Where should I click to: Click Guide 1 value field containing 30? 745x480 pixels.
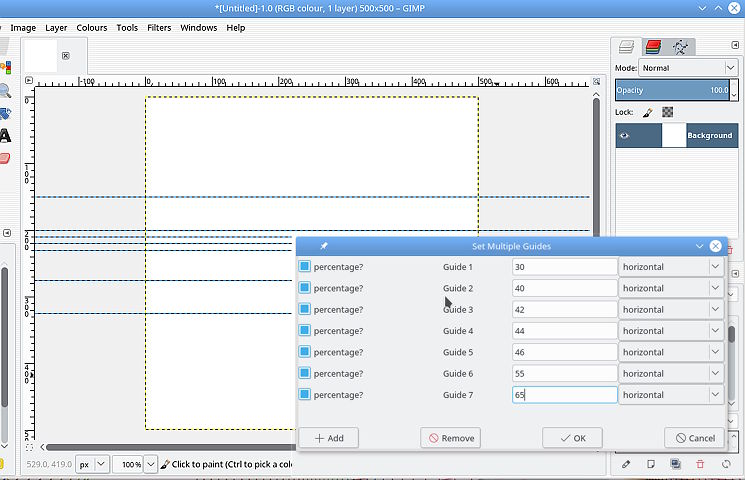click(x=564, y=267)
